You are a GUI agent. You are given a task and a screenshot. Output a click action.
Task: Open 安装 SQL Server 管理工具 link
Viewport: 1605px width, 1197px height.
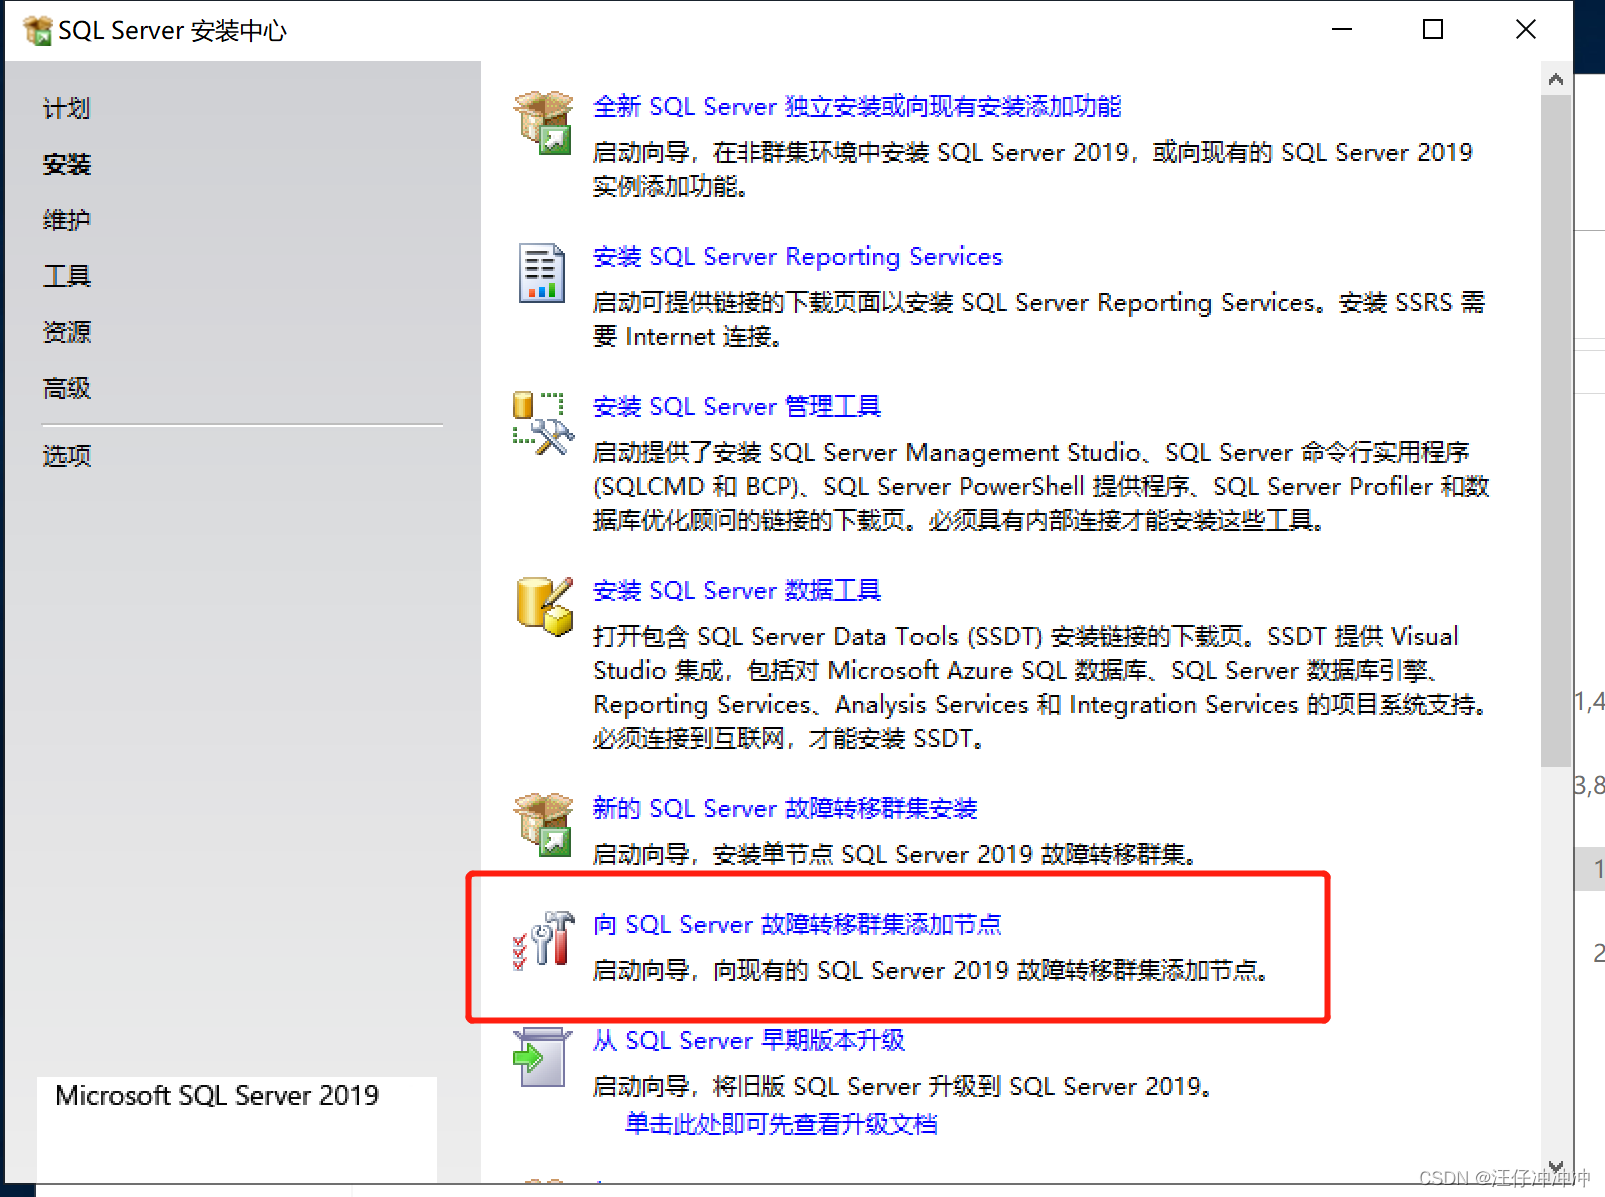pyautogui.click(x=736, y=406)
